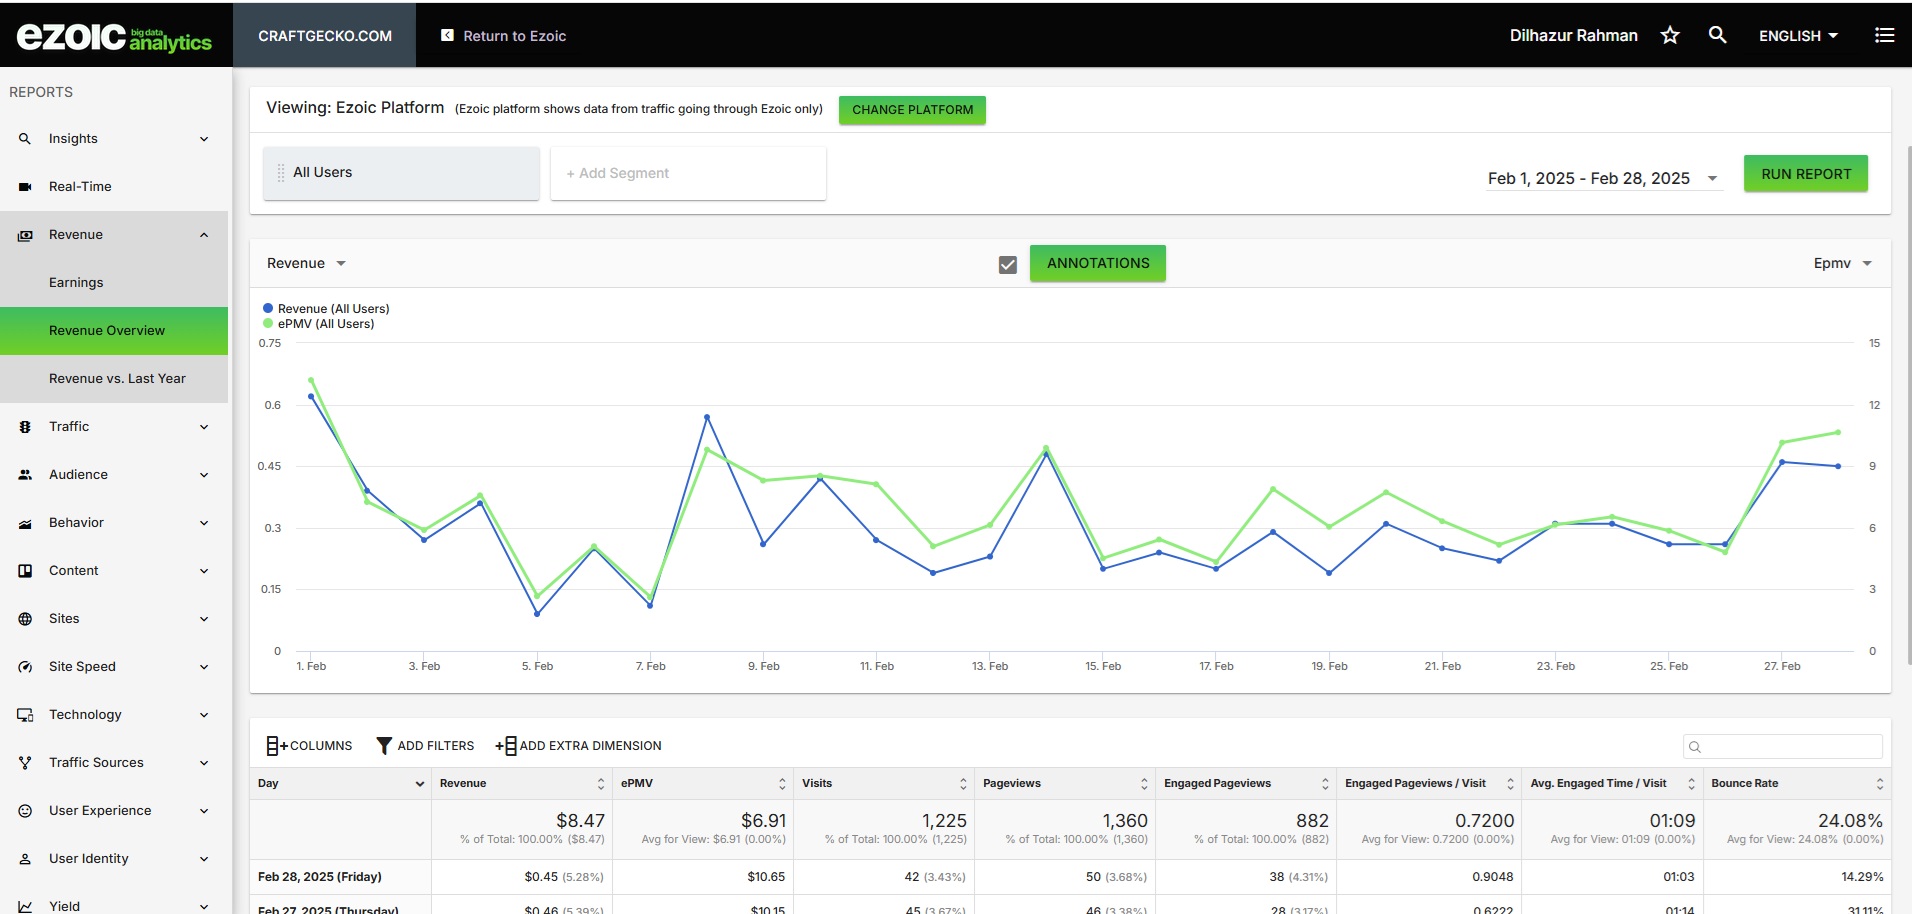This screenshot has width=1912, height=914.
Task: Toggle the annotations checkbox
Action: click(x=1008, y=264)
